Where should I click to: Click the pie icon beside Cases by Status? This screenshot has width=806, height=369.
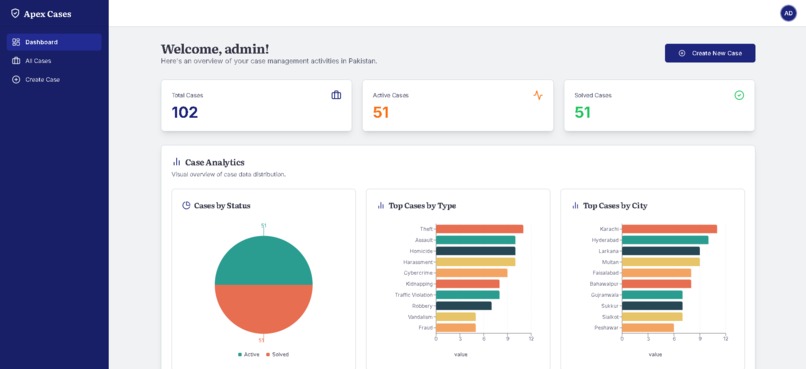pos(186,206)
